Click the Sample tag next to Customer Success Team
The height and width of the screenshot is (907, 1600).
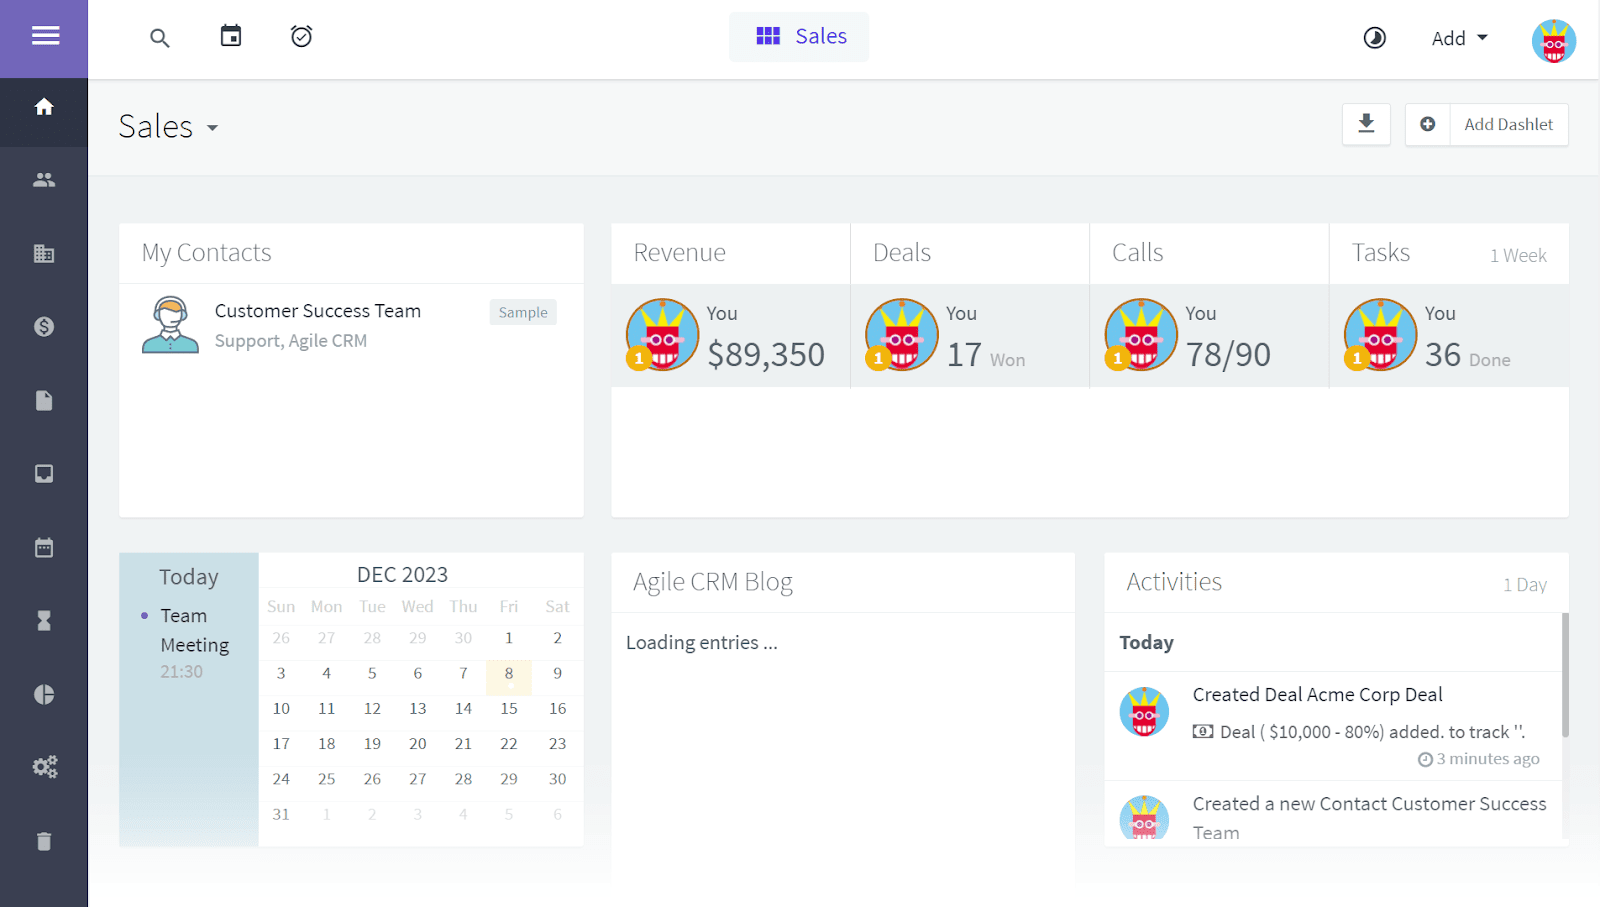coord(522,311)
